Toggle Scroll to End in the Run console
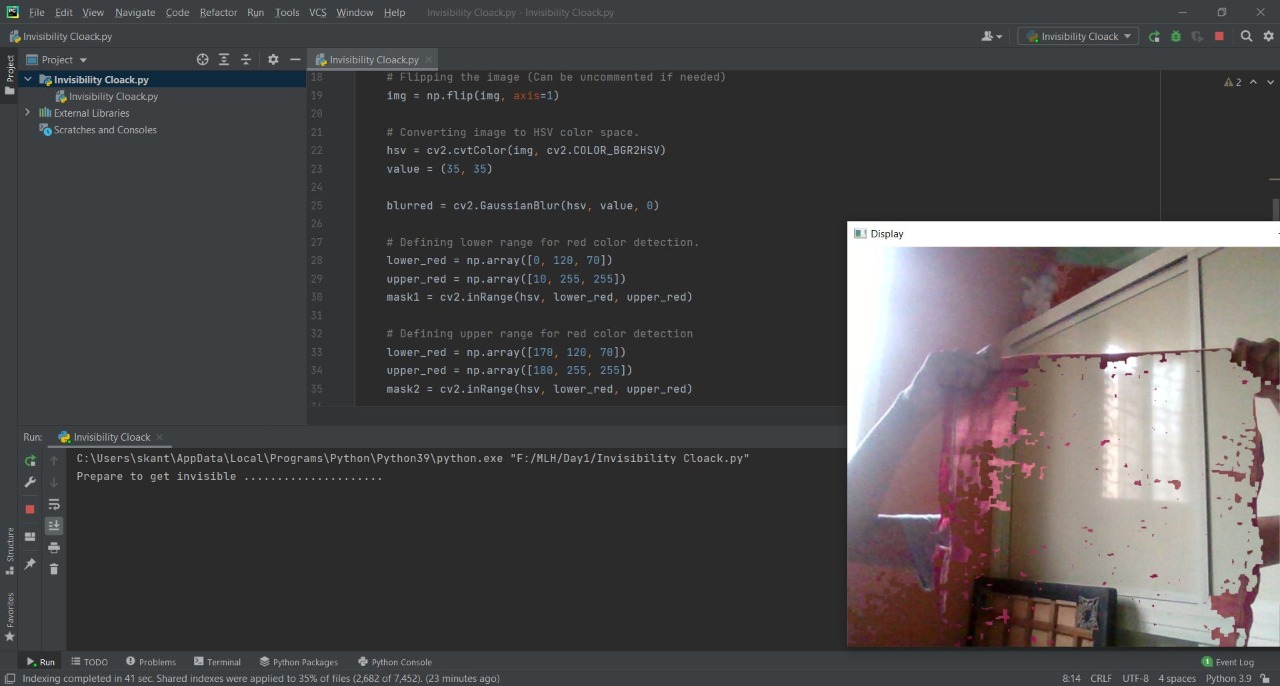Image resolution: width=1280 pixels, height=686 pixels. [54, 525]
